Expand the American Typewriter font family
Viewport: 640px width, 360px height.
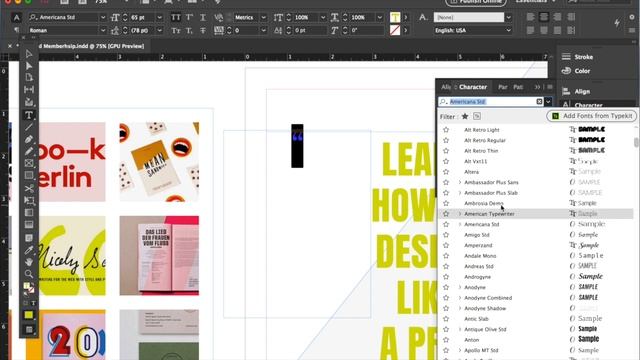click(x=460, y=214)
